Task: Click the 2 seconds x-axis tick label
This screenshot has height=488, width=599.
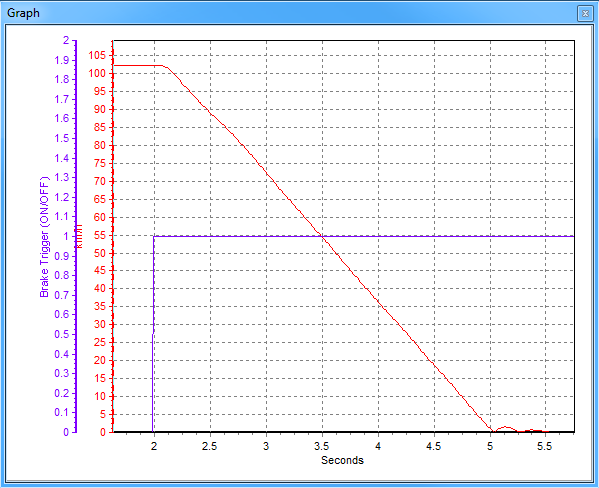Action: [154, 446]
